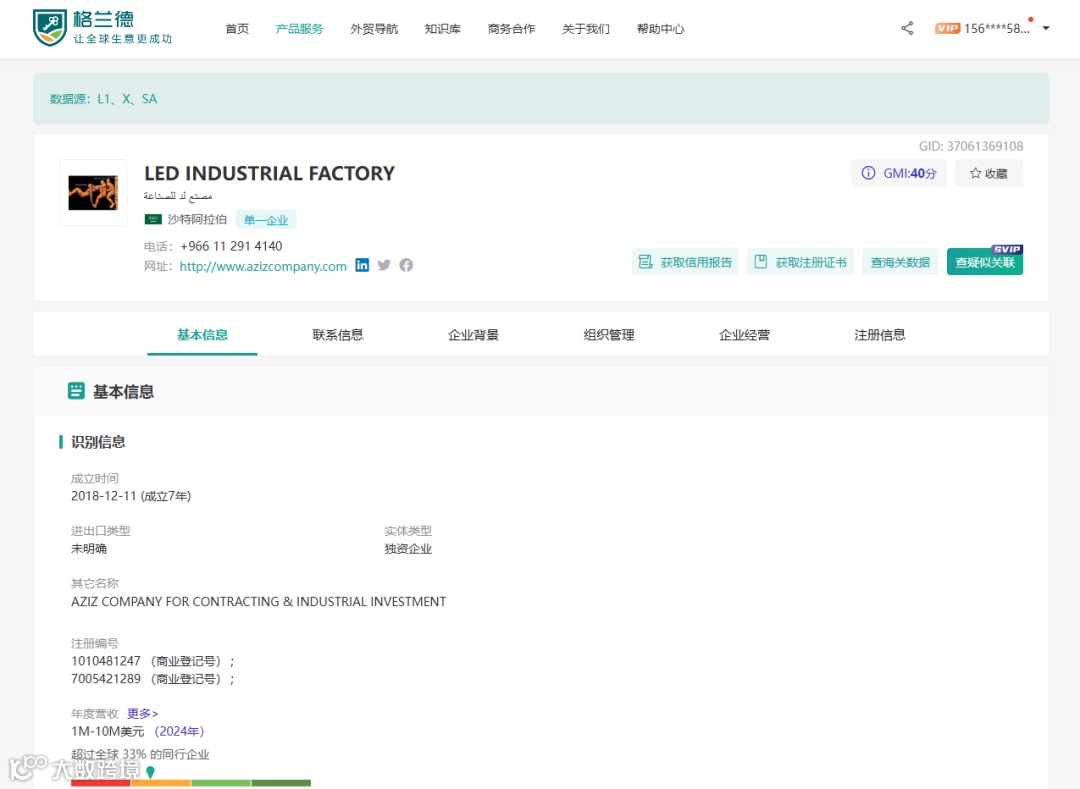Click the 数据源: L1、X、SA banner text

pyautogui.click(x=103, y=99)
